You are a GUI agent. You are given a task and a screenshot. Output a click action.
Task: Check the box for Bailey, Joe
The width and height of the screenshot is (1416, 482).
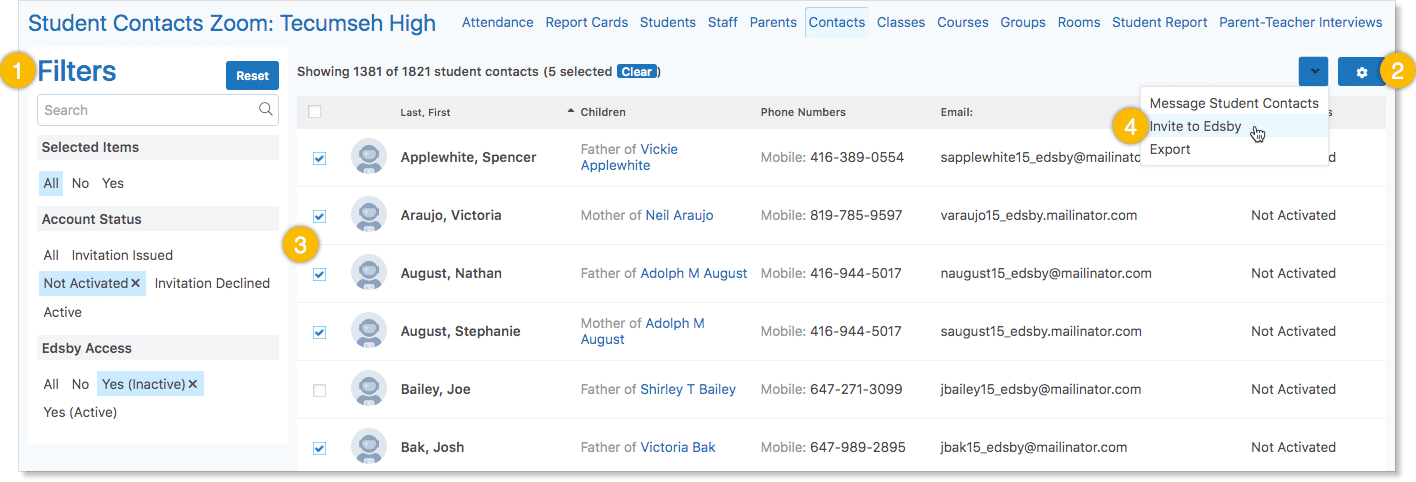point(319,390)
